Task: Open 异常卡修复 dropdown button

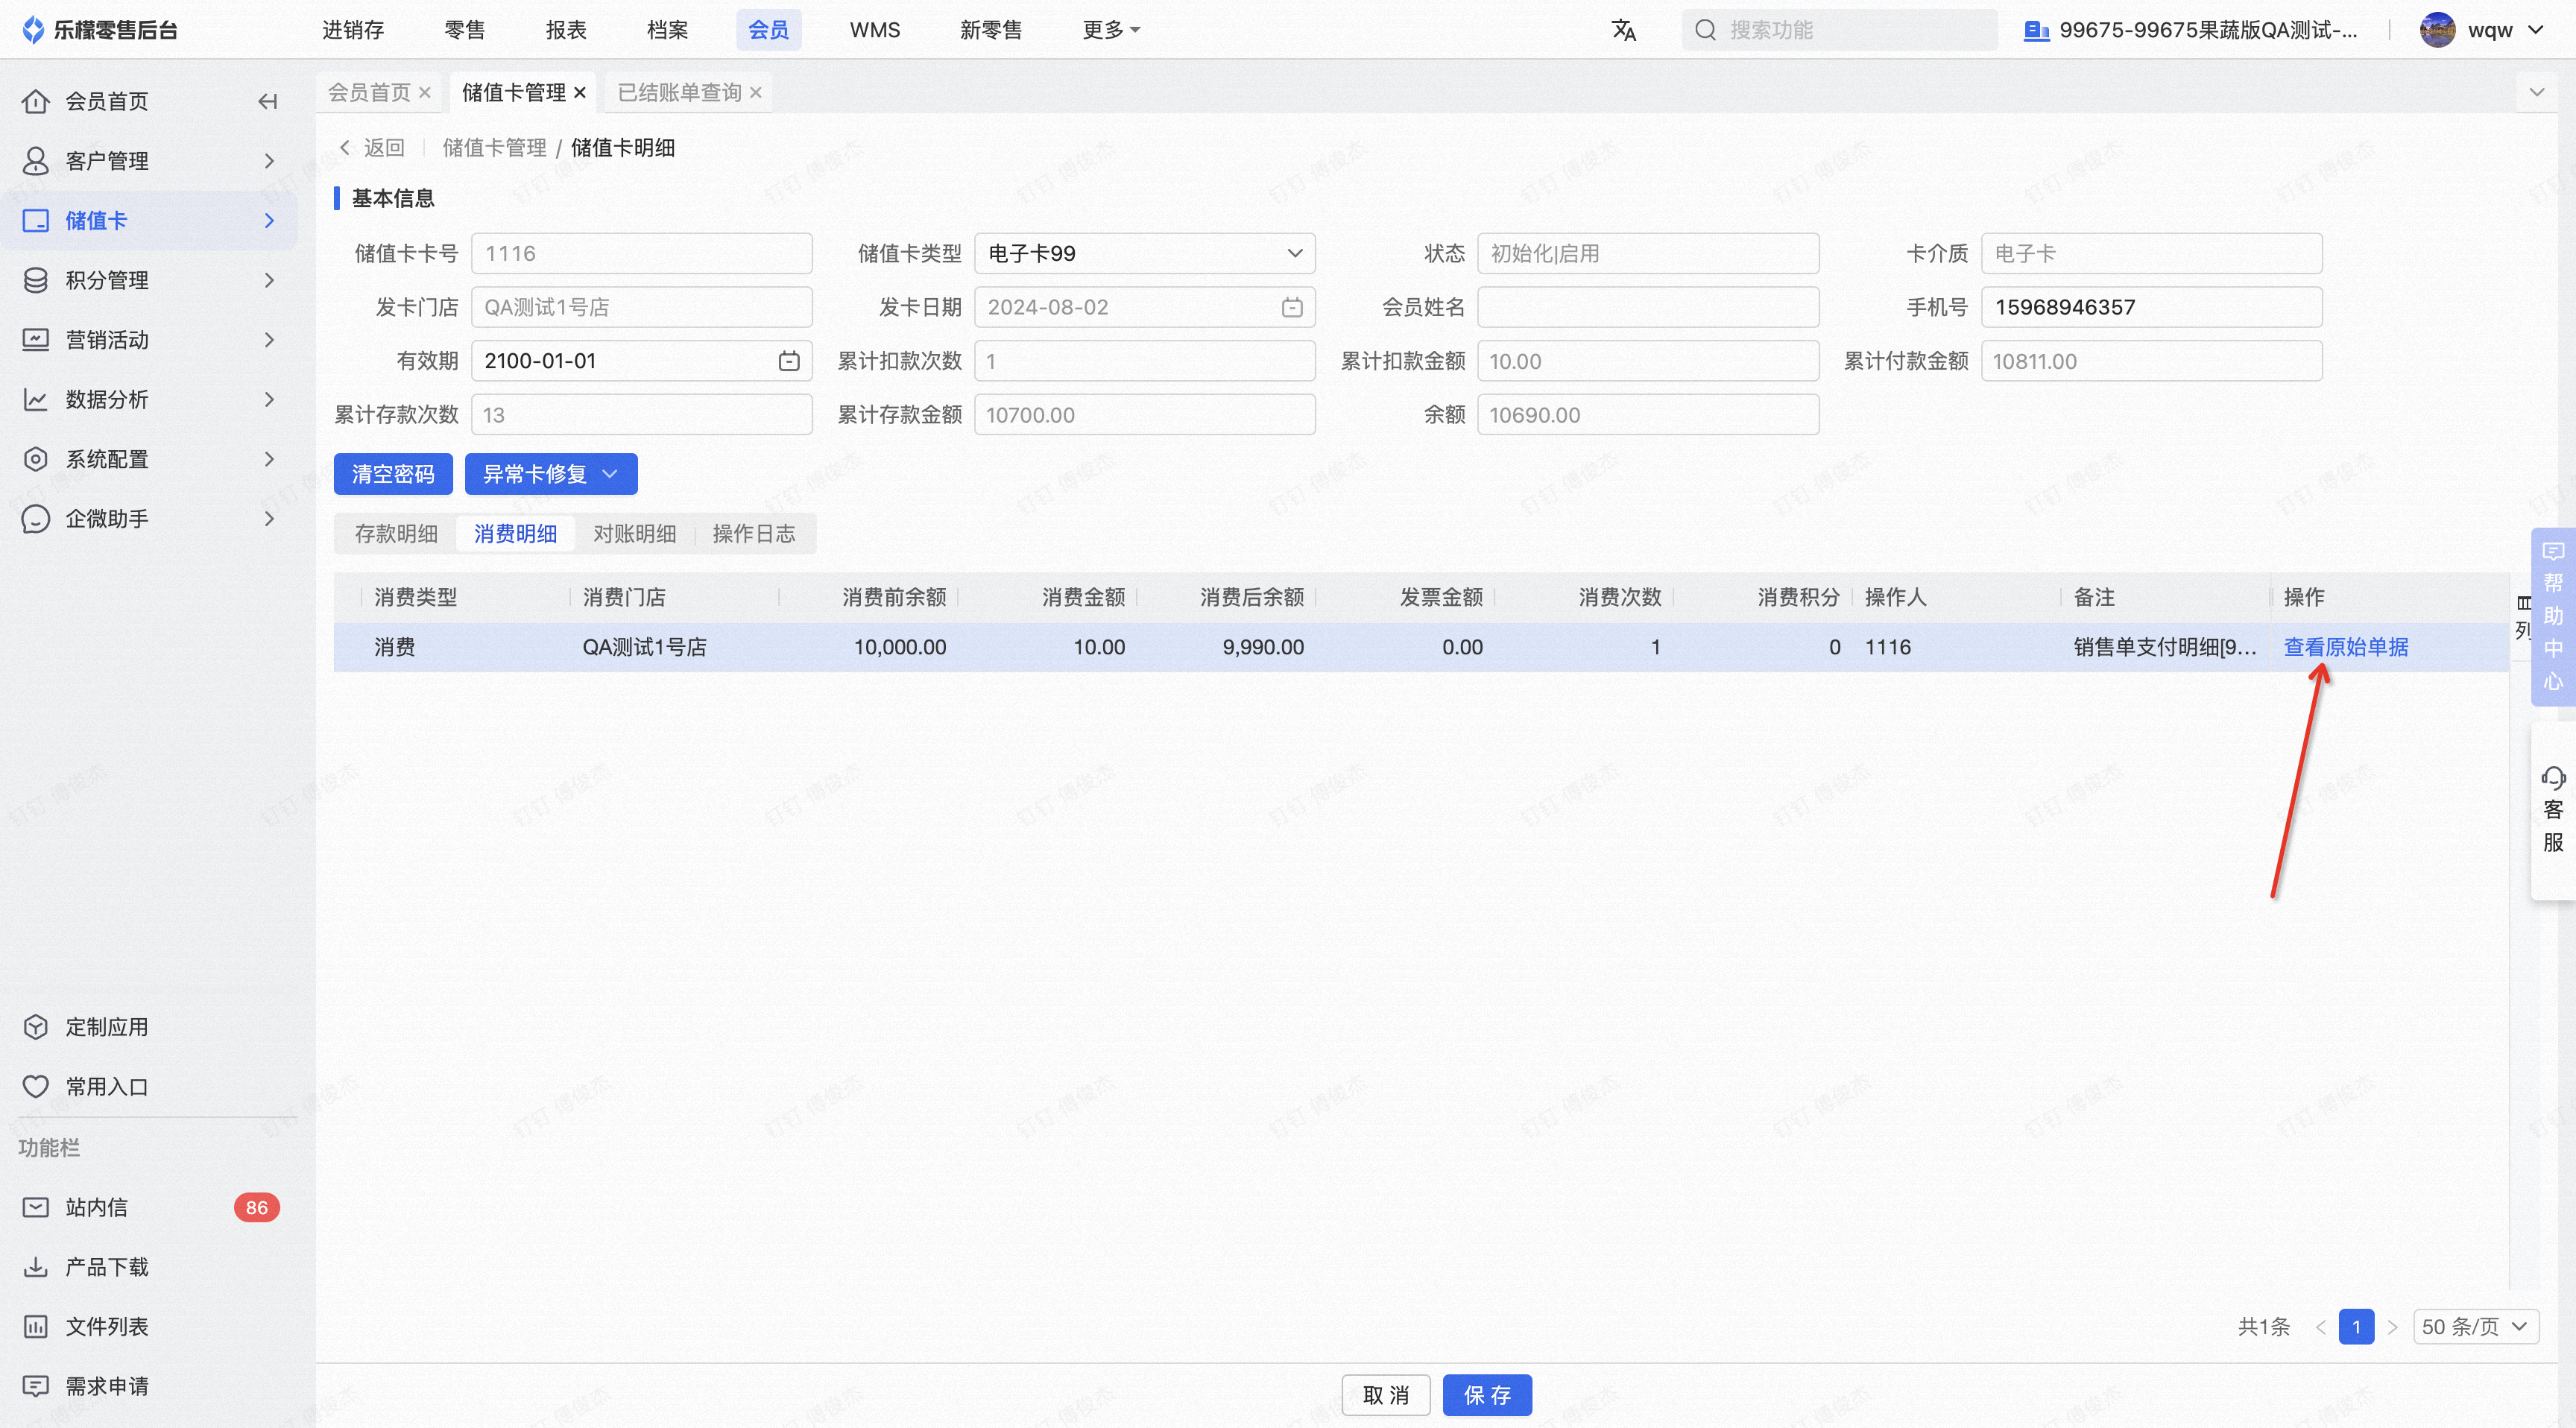Action: coord(551,474)
